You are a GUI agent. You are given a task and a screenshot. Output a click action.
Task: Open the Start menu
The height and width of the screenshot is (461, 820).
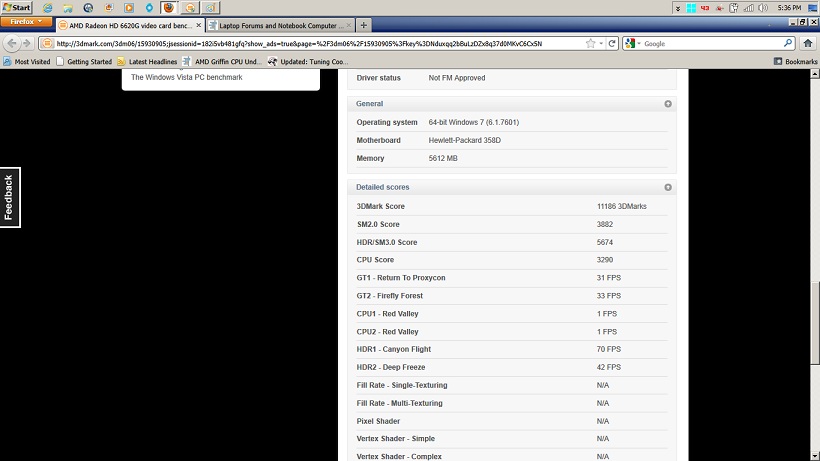point(17,7)
